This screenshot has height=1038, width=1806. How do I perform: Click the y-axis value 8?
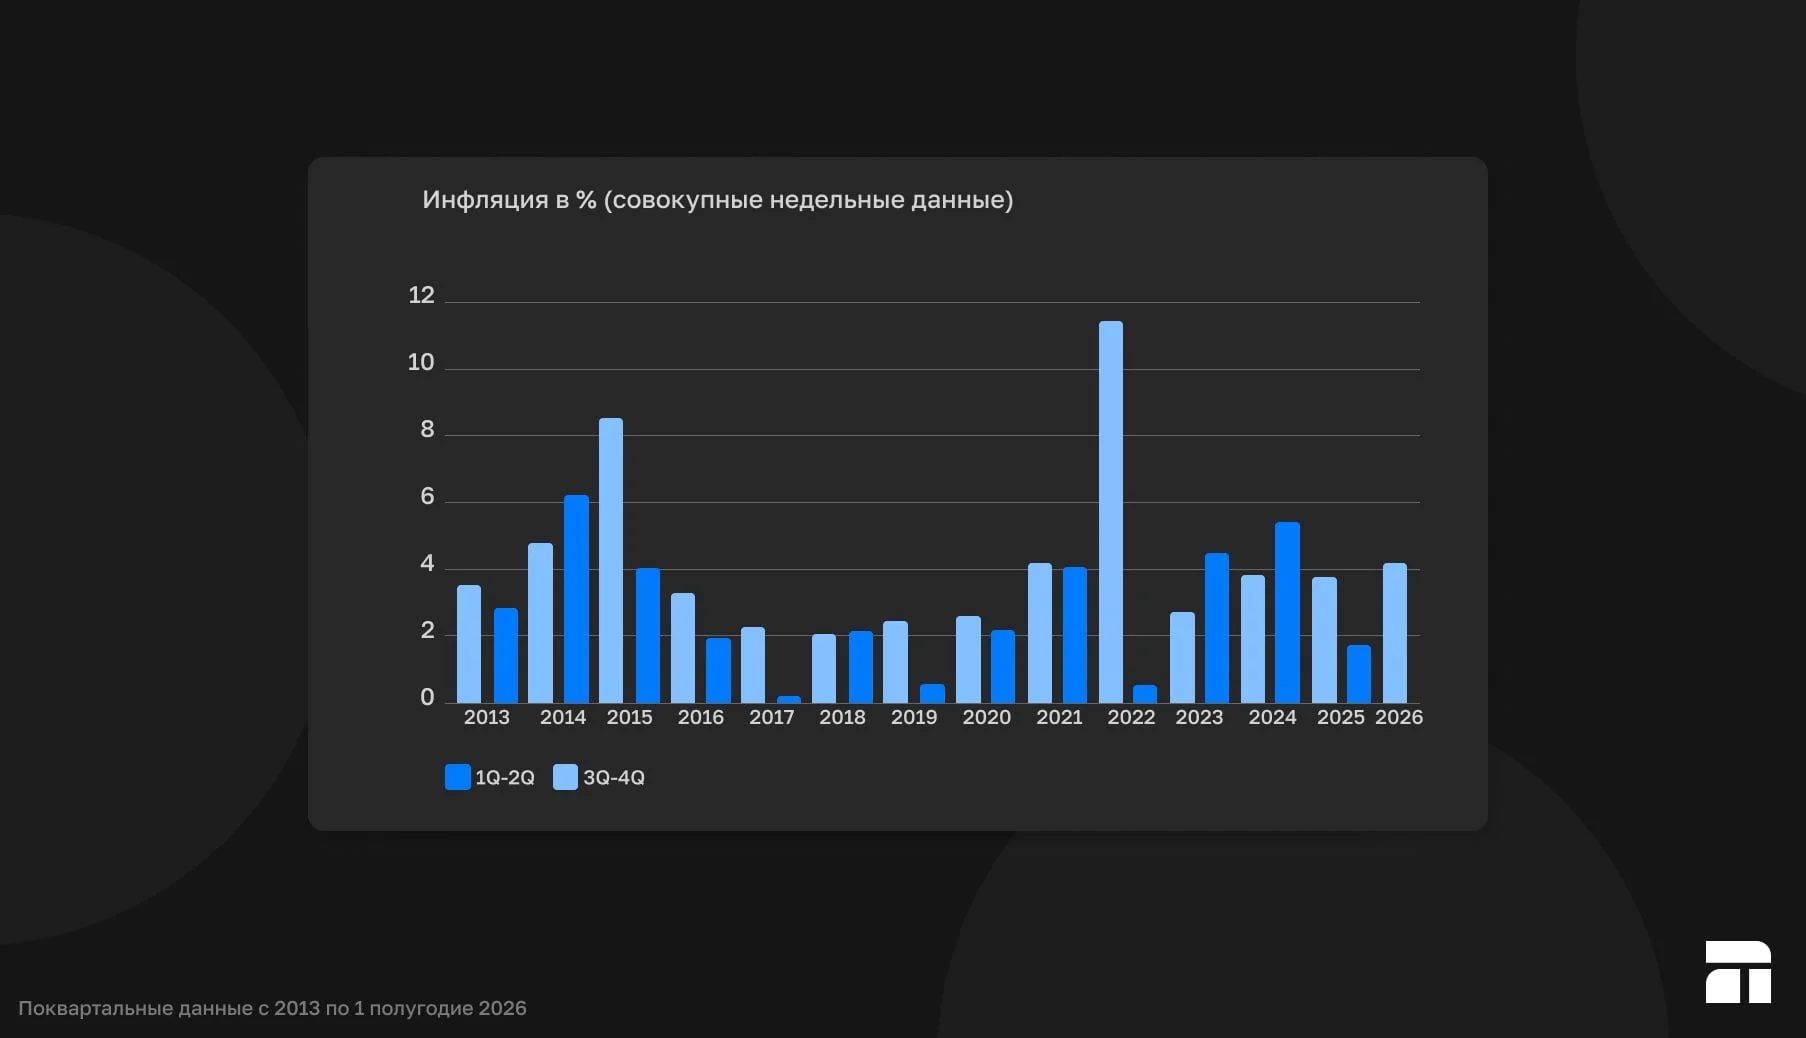[x=427, y=429]
